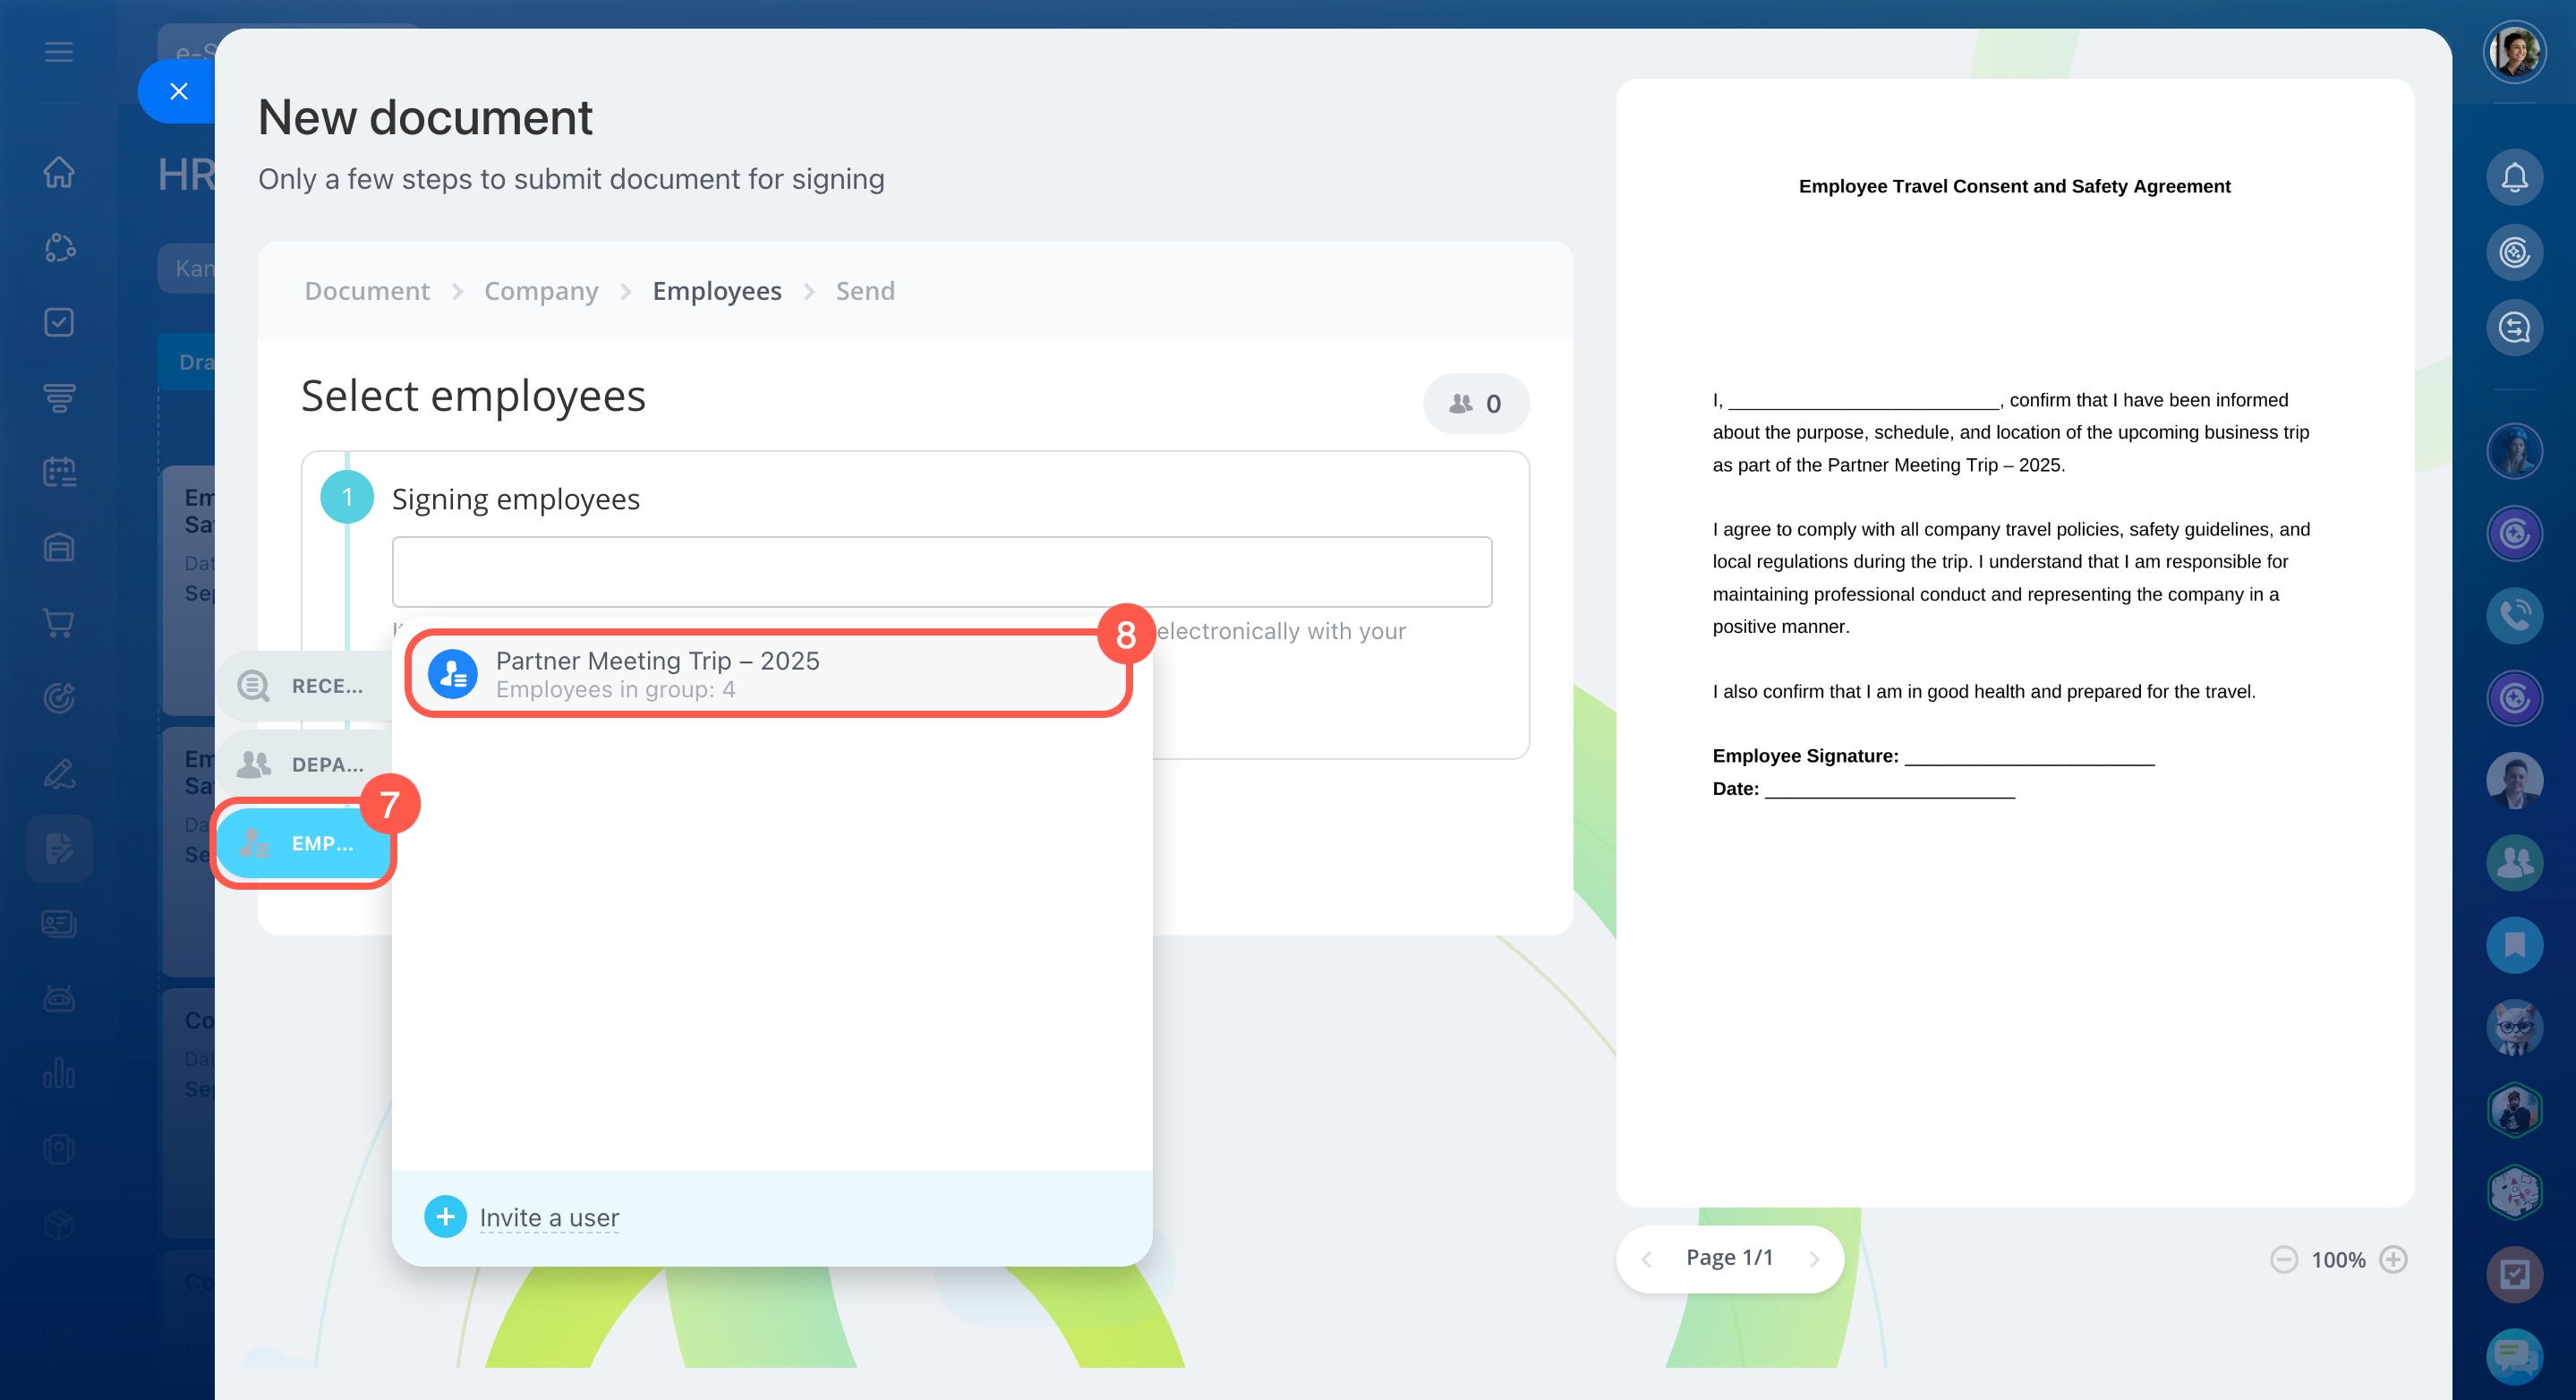Switch to the Recent tab in selector

point(304,686)
